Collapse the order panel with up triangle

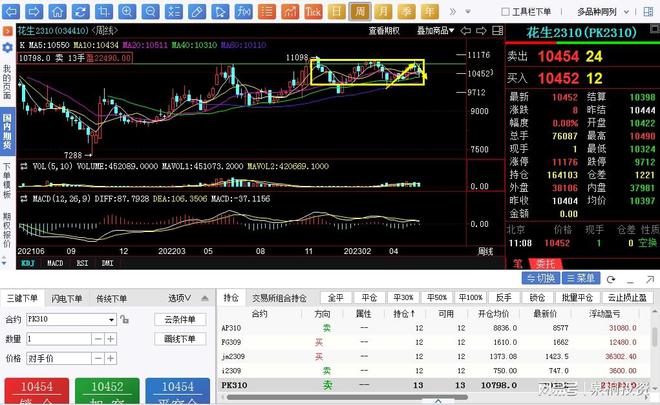[x=205, y=298]
